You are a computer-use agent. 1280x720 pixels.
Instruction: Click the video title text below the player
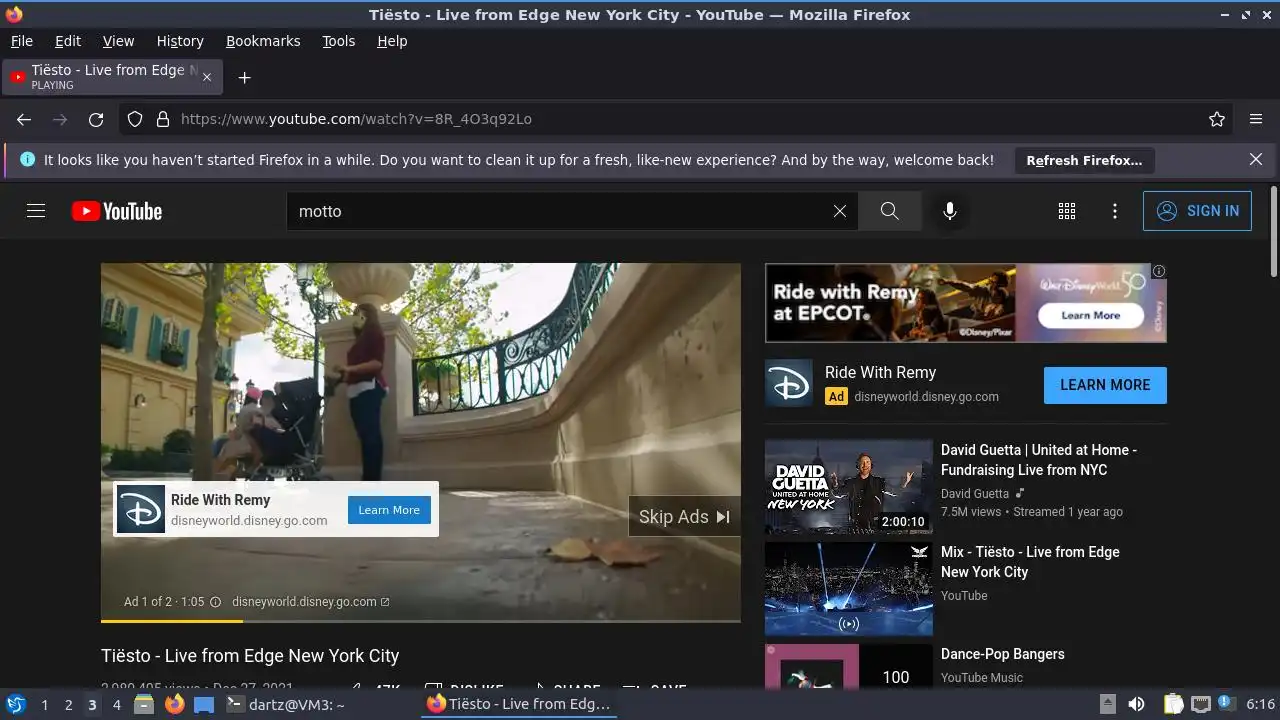250,656
